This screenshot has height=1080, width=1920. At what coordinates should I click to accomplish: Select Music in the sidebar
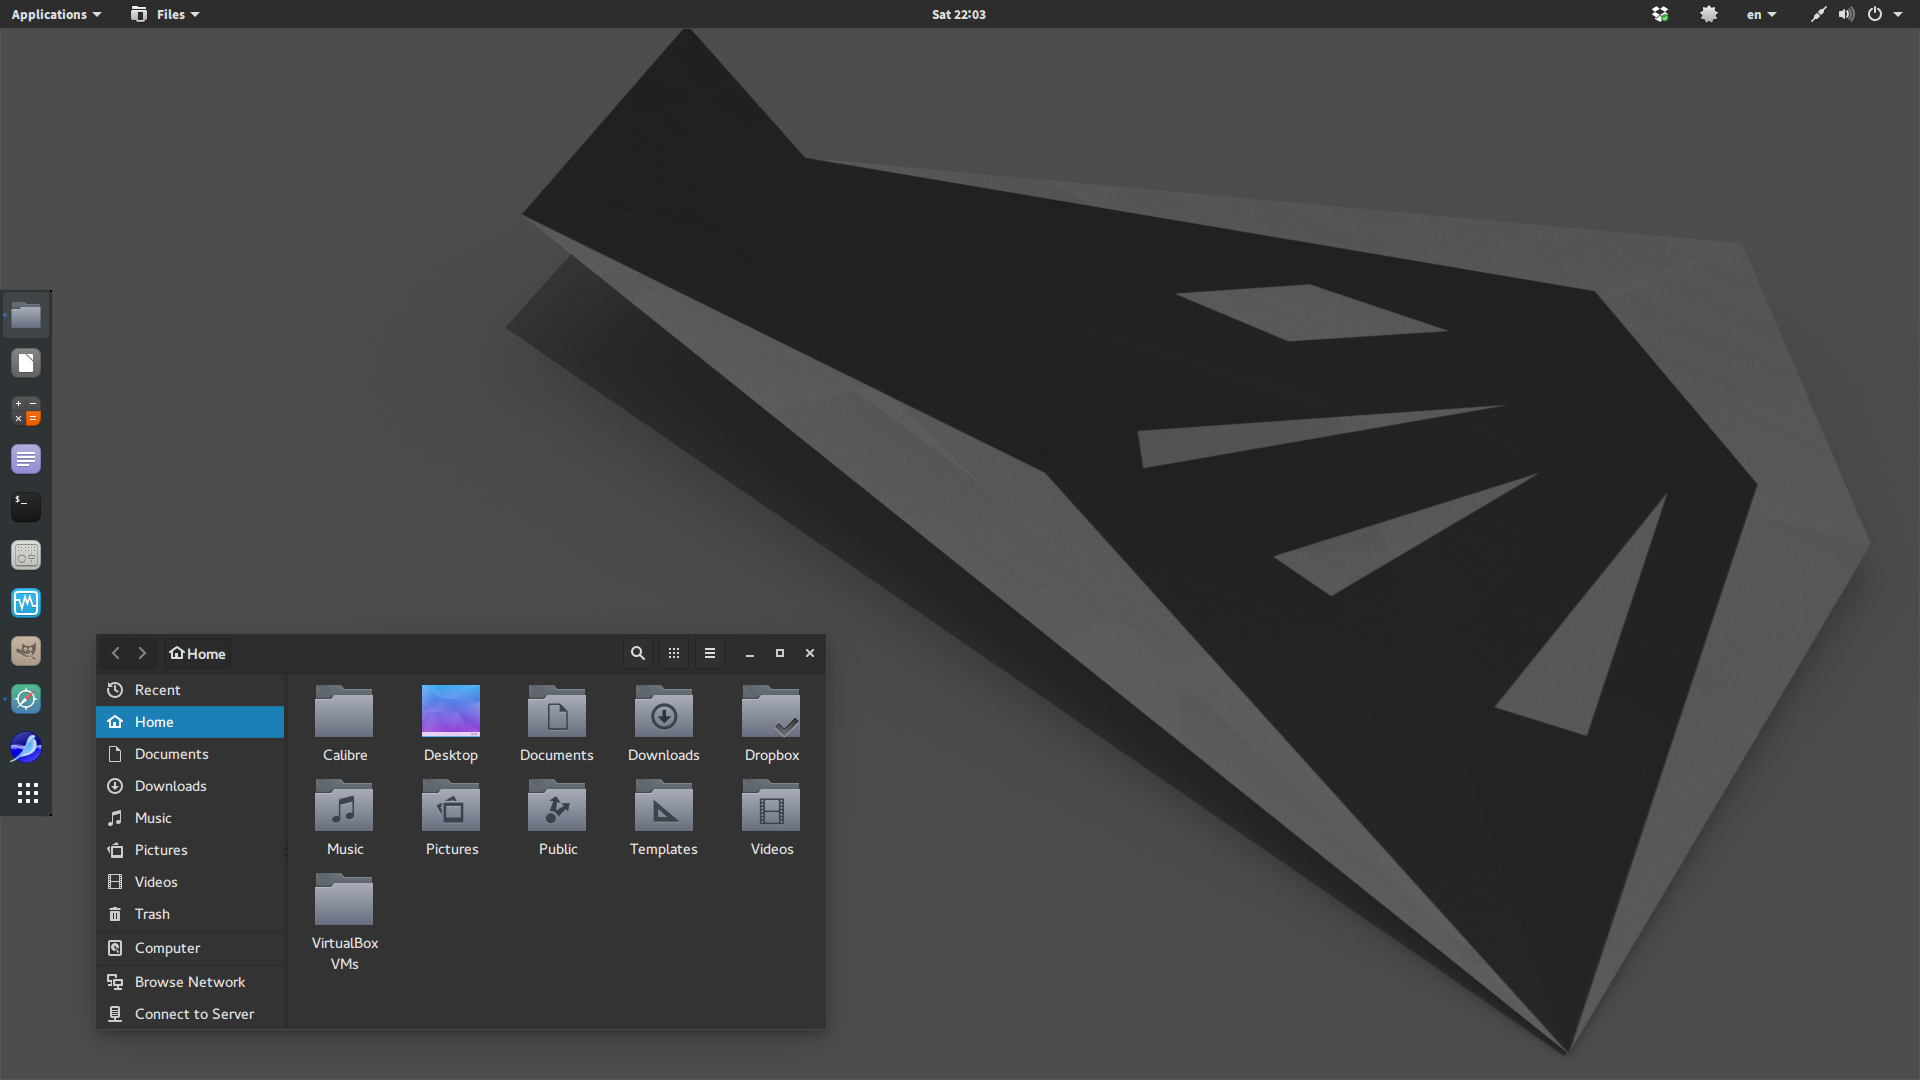(190, 818)
